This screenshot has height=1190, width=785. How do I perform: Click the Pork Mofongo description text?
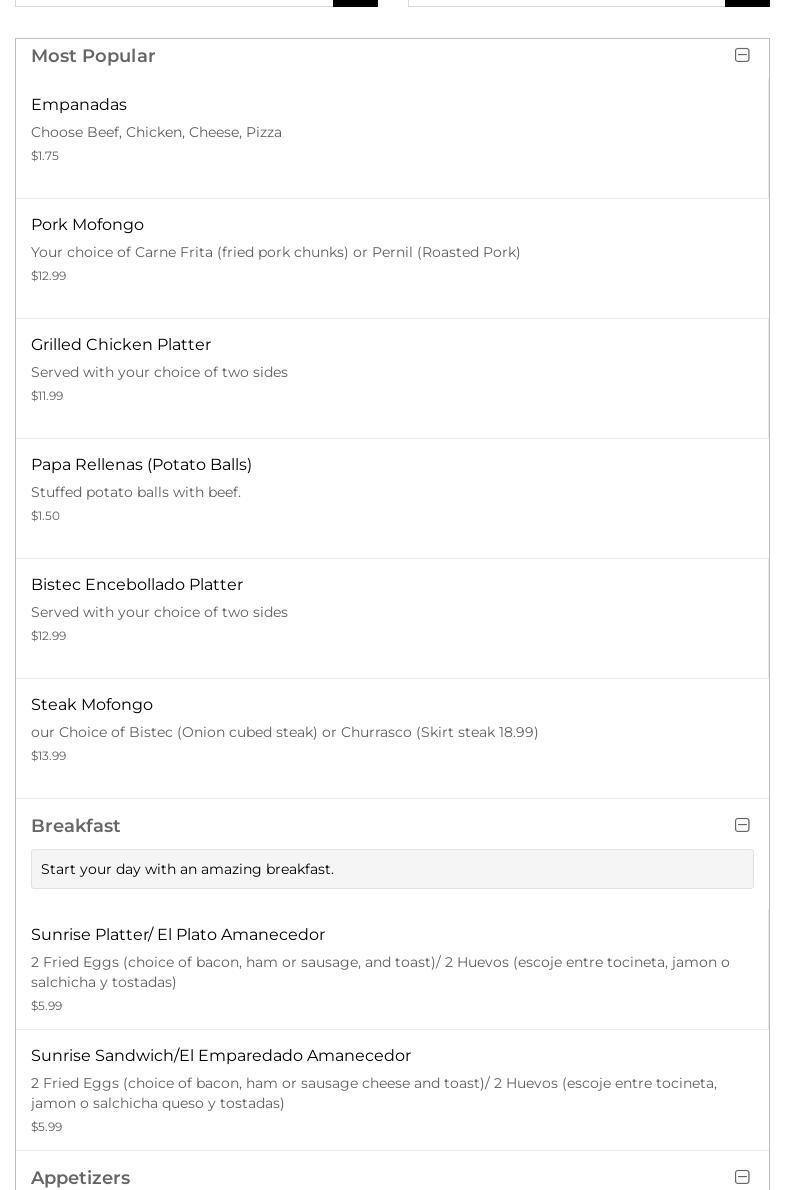276,252
